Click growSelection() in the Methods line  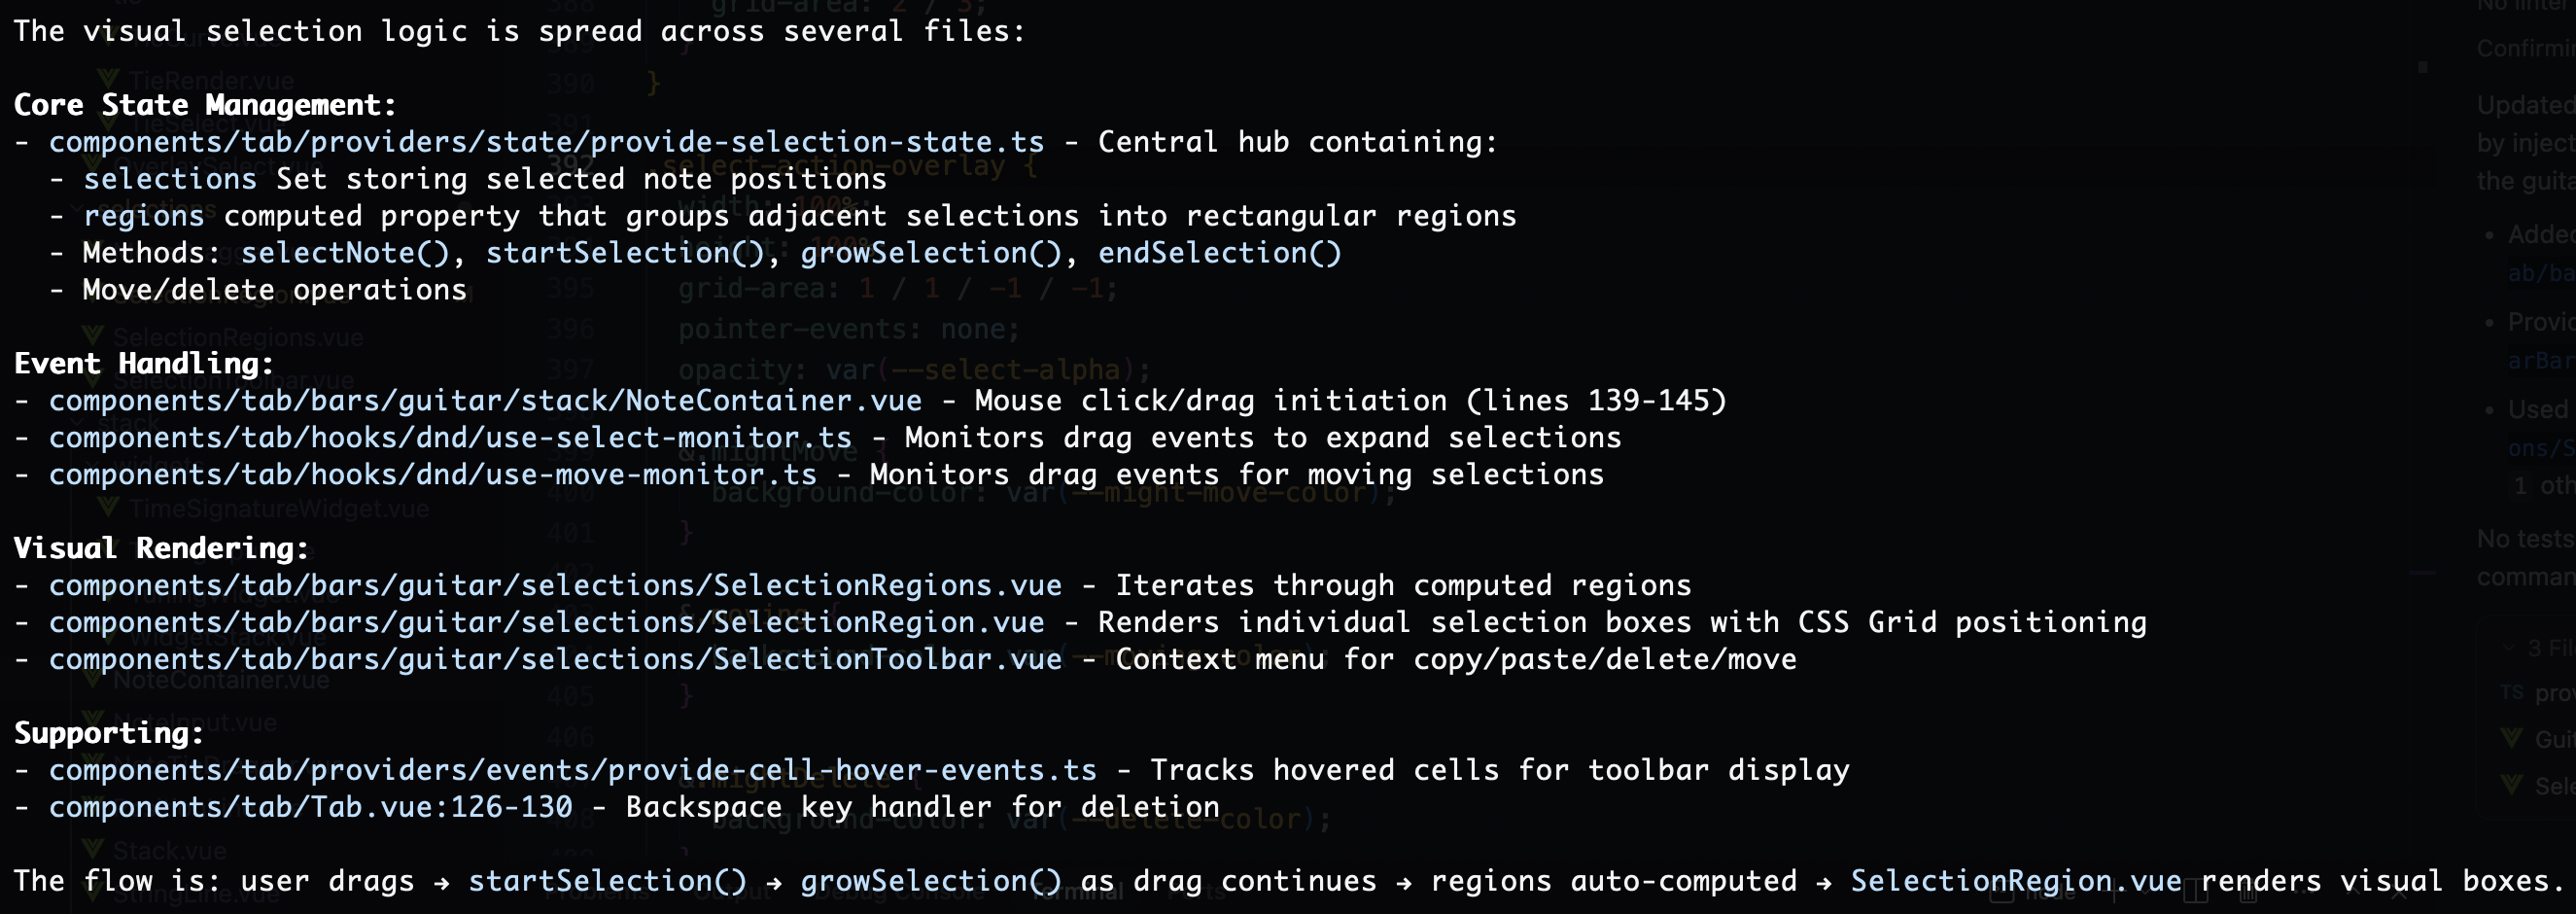click(930, 253)
